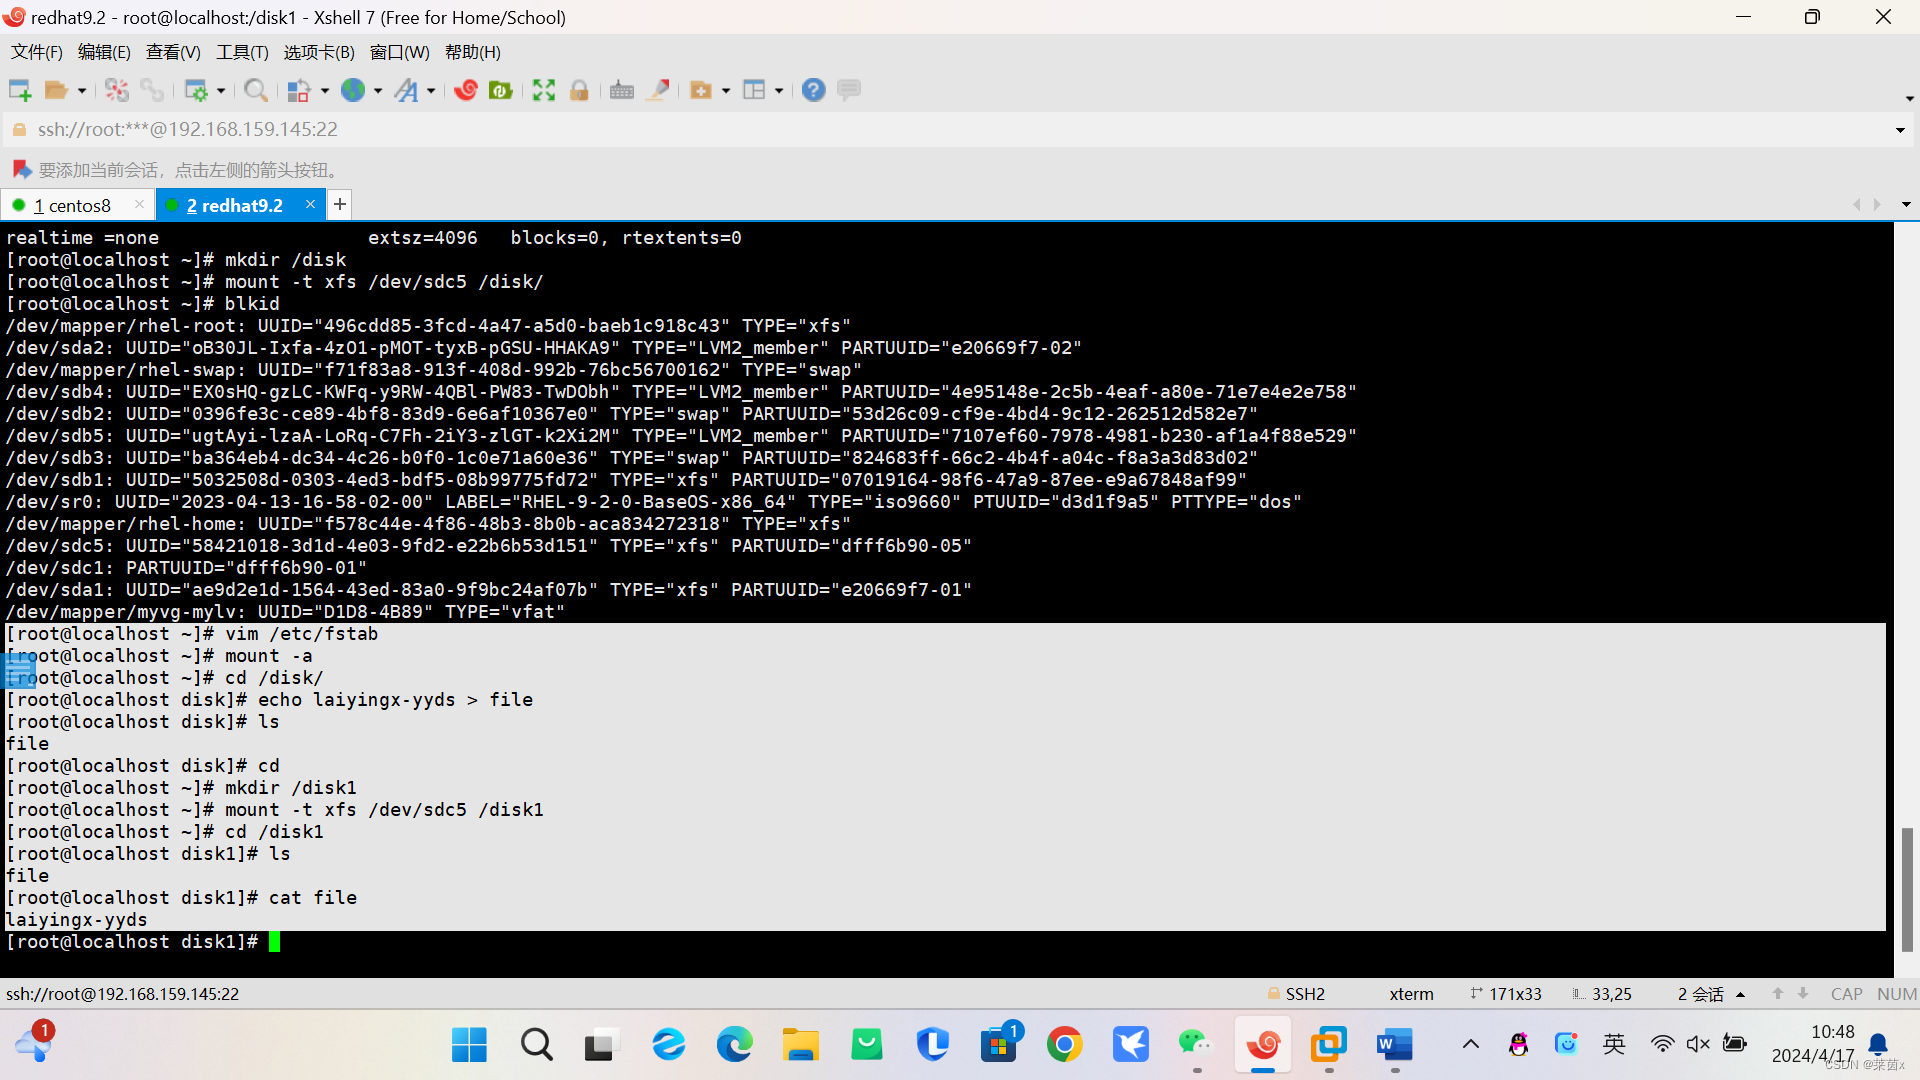Open Help via the blue question icon
Image resolution: width=1920 pixels, height=1080 pixels.
(x=813, y=91)
